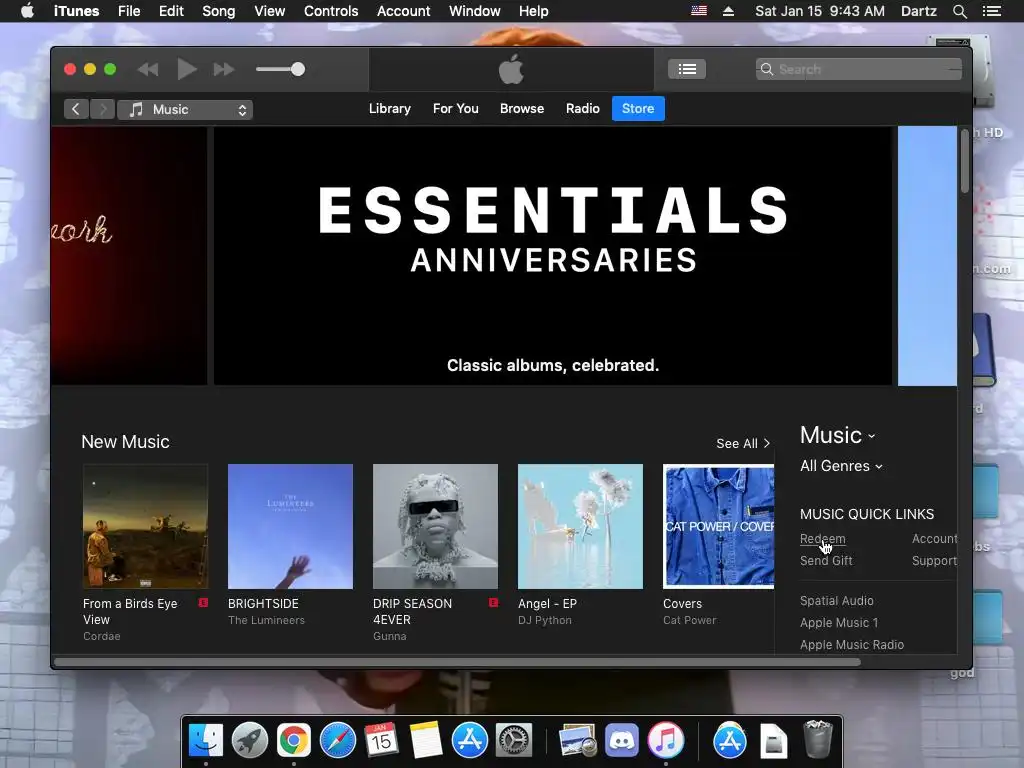Click the next track fast-forward button
1024x768 pixels.
click(224, 69)
